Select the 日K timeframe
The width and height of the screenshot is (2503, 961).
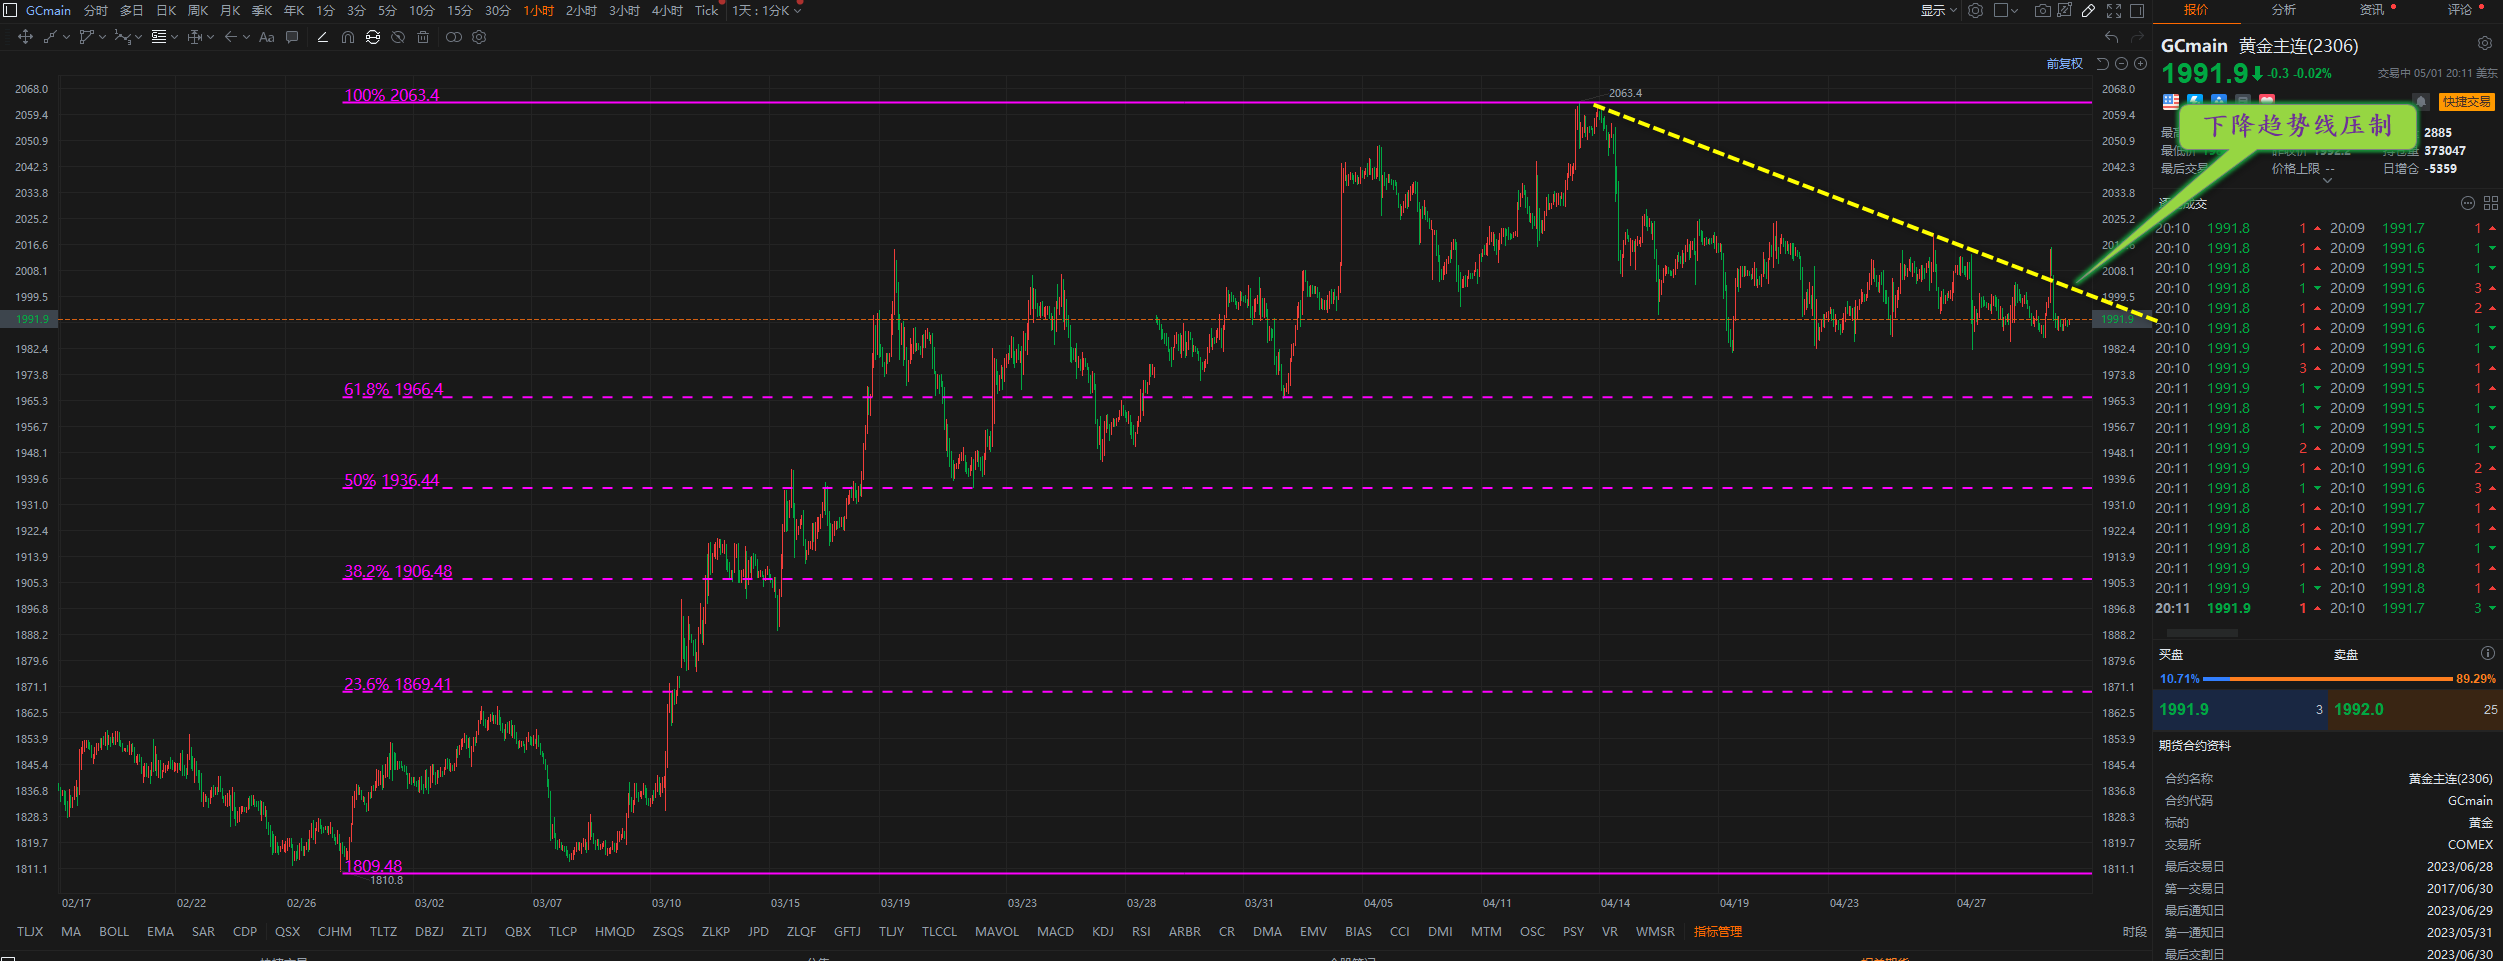click(x=166, y=11)
